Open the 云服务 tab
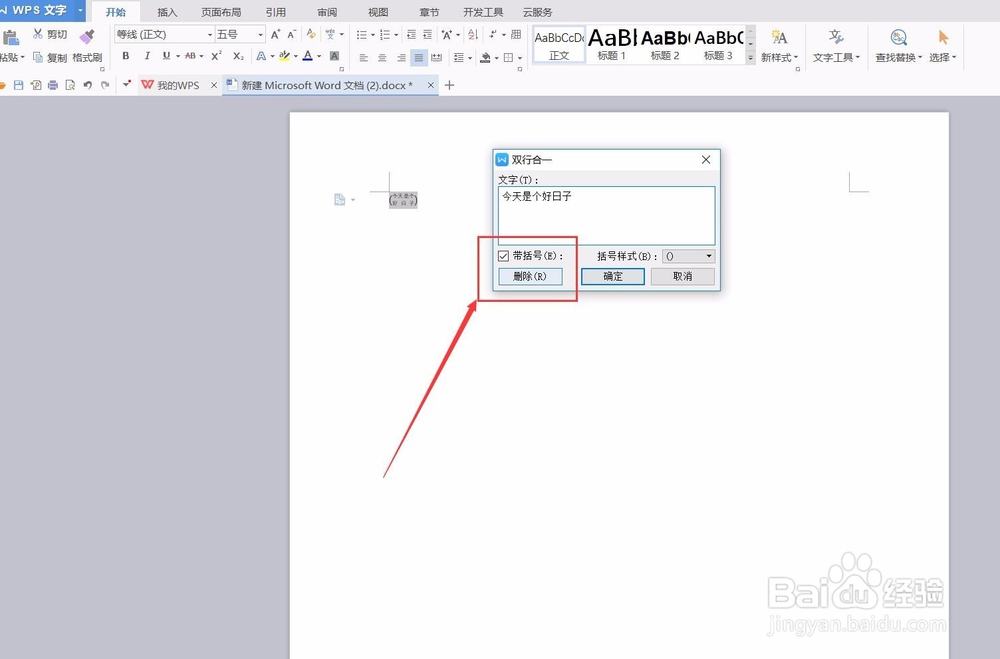The height and width of the screenshot is (659, 1000). coord(538,12)
